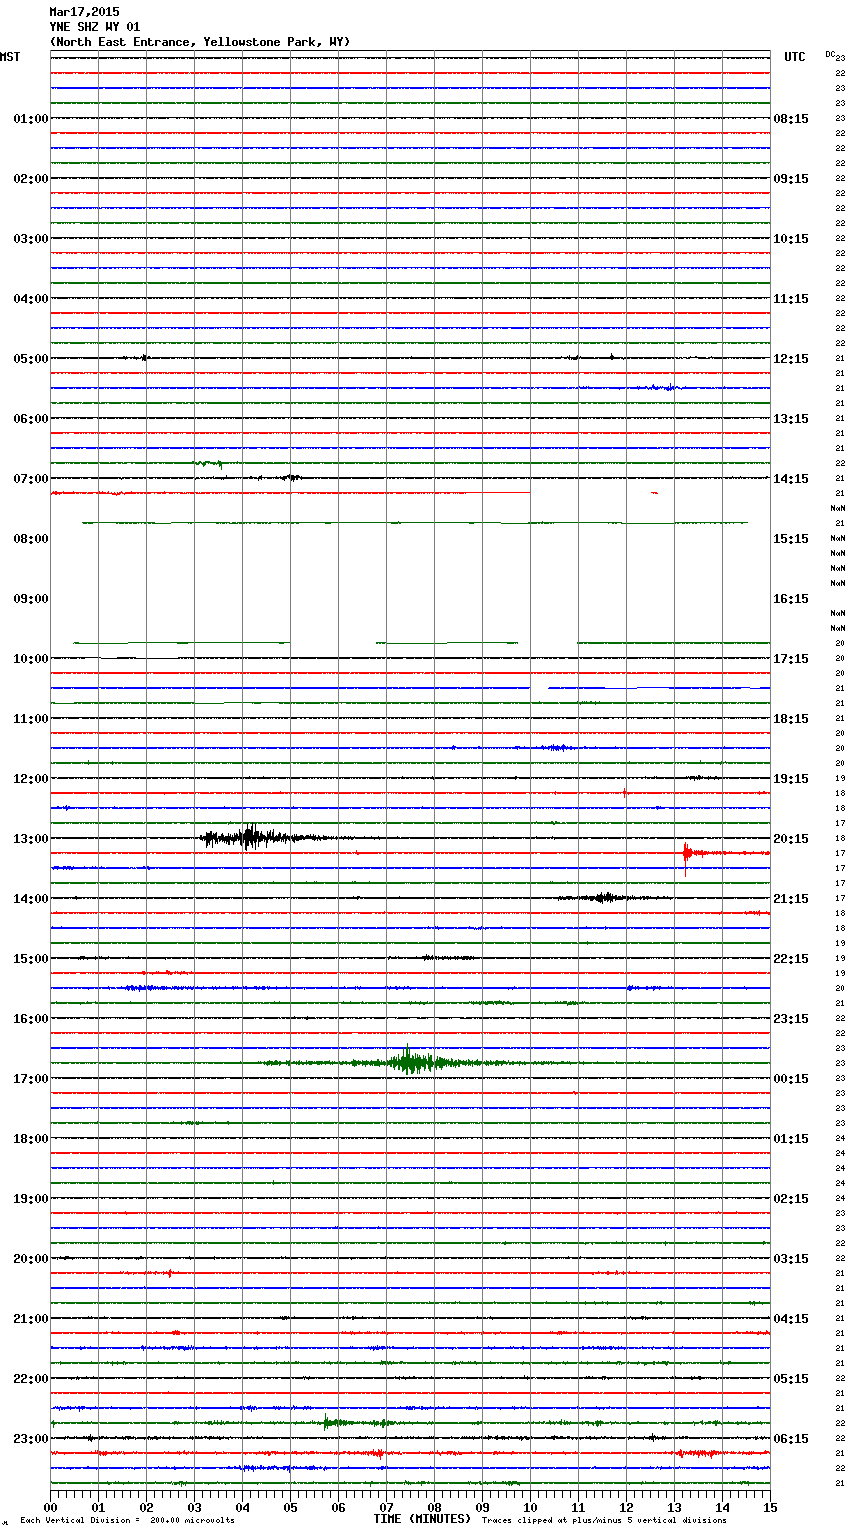Click the black seismic burst on 14:00 trace
The height and width of the screenshot is (1534, 850).
(x=603, y=897)
